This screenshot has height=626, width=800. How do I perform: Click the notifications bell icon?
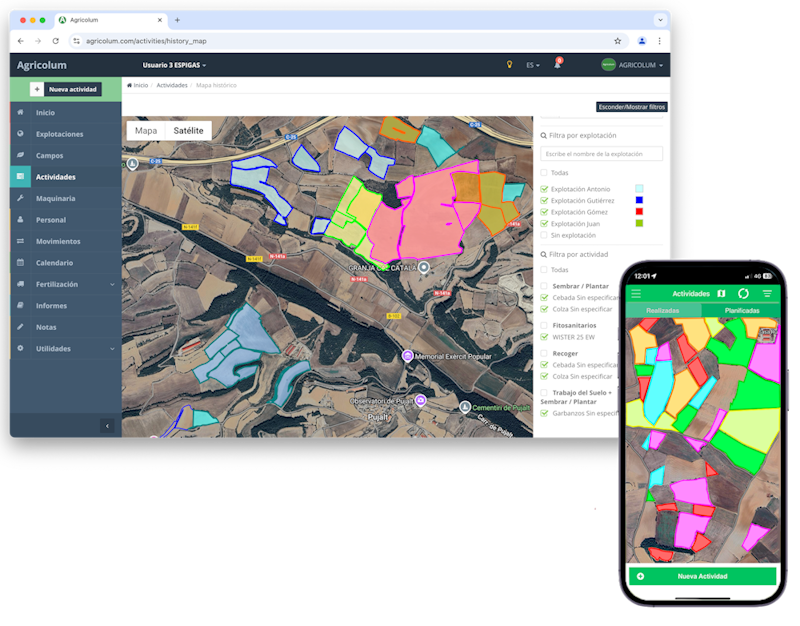click(557, 65)
